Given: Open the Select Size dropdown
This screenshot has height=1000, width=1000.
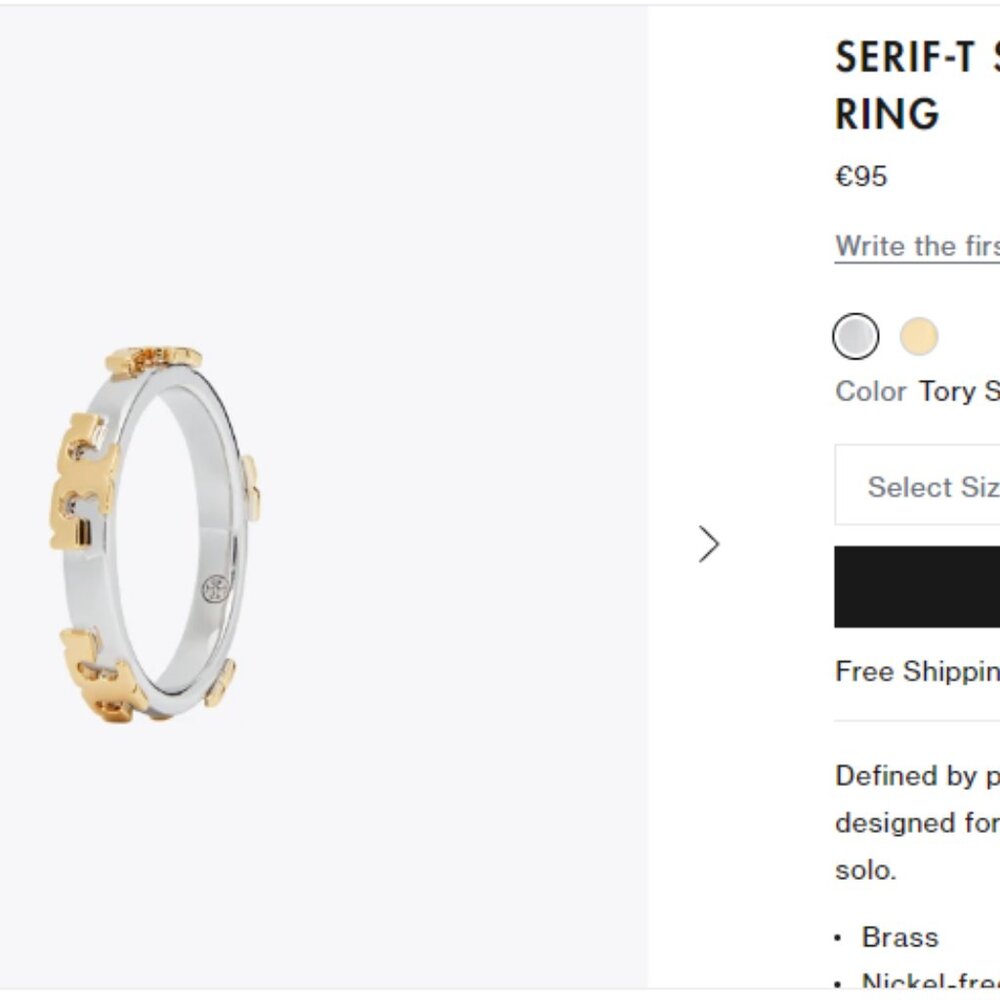Looking at the screenshot, I should pos(930,486).
